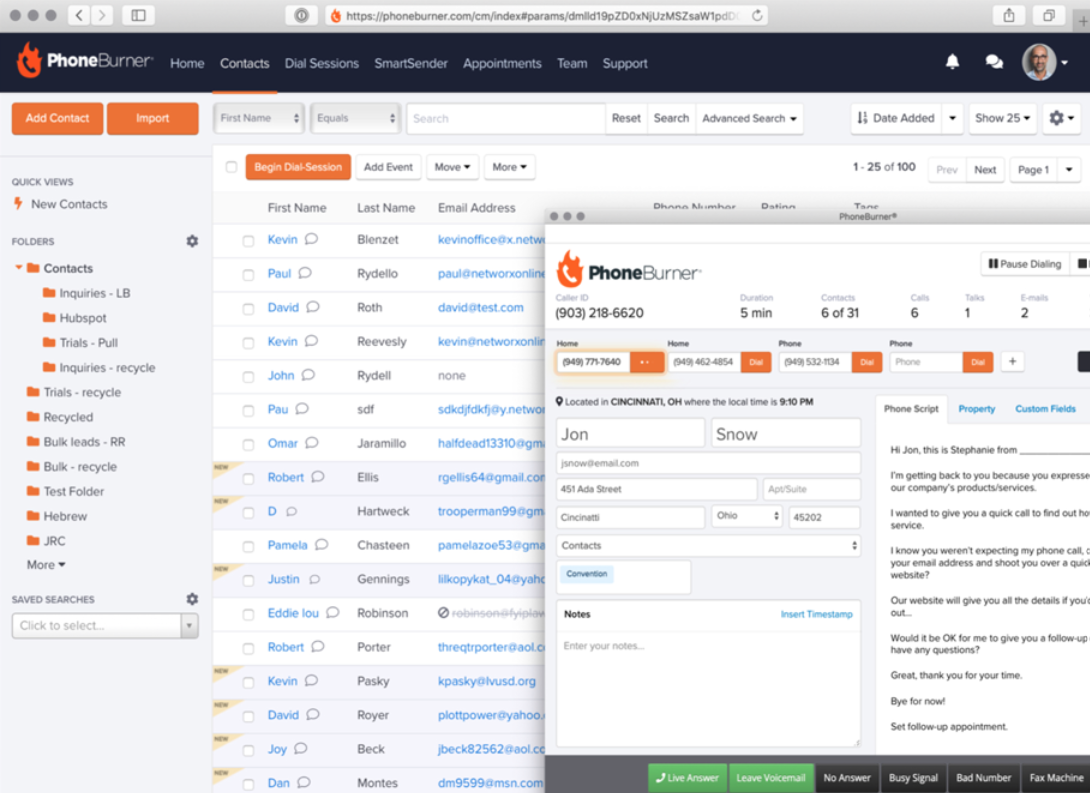The image size is (1090, 793).
Task: Click the contacts Search input field
Action: point(505,118)
